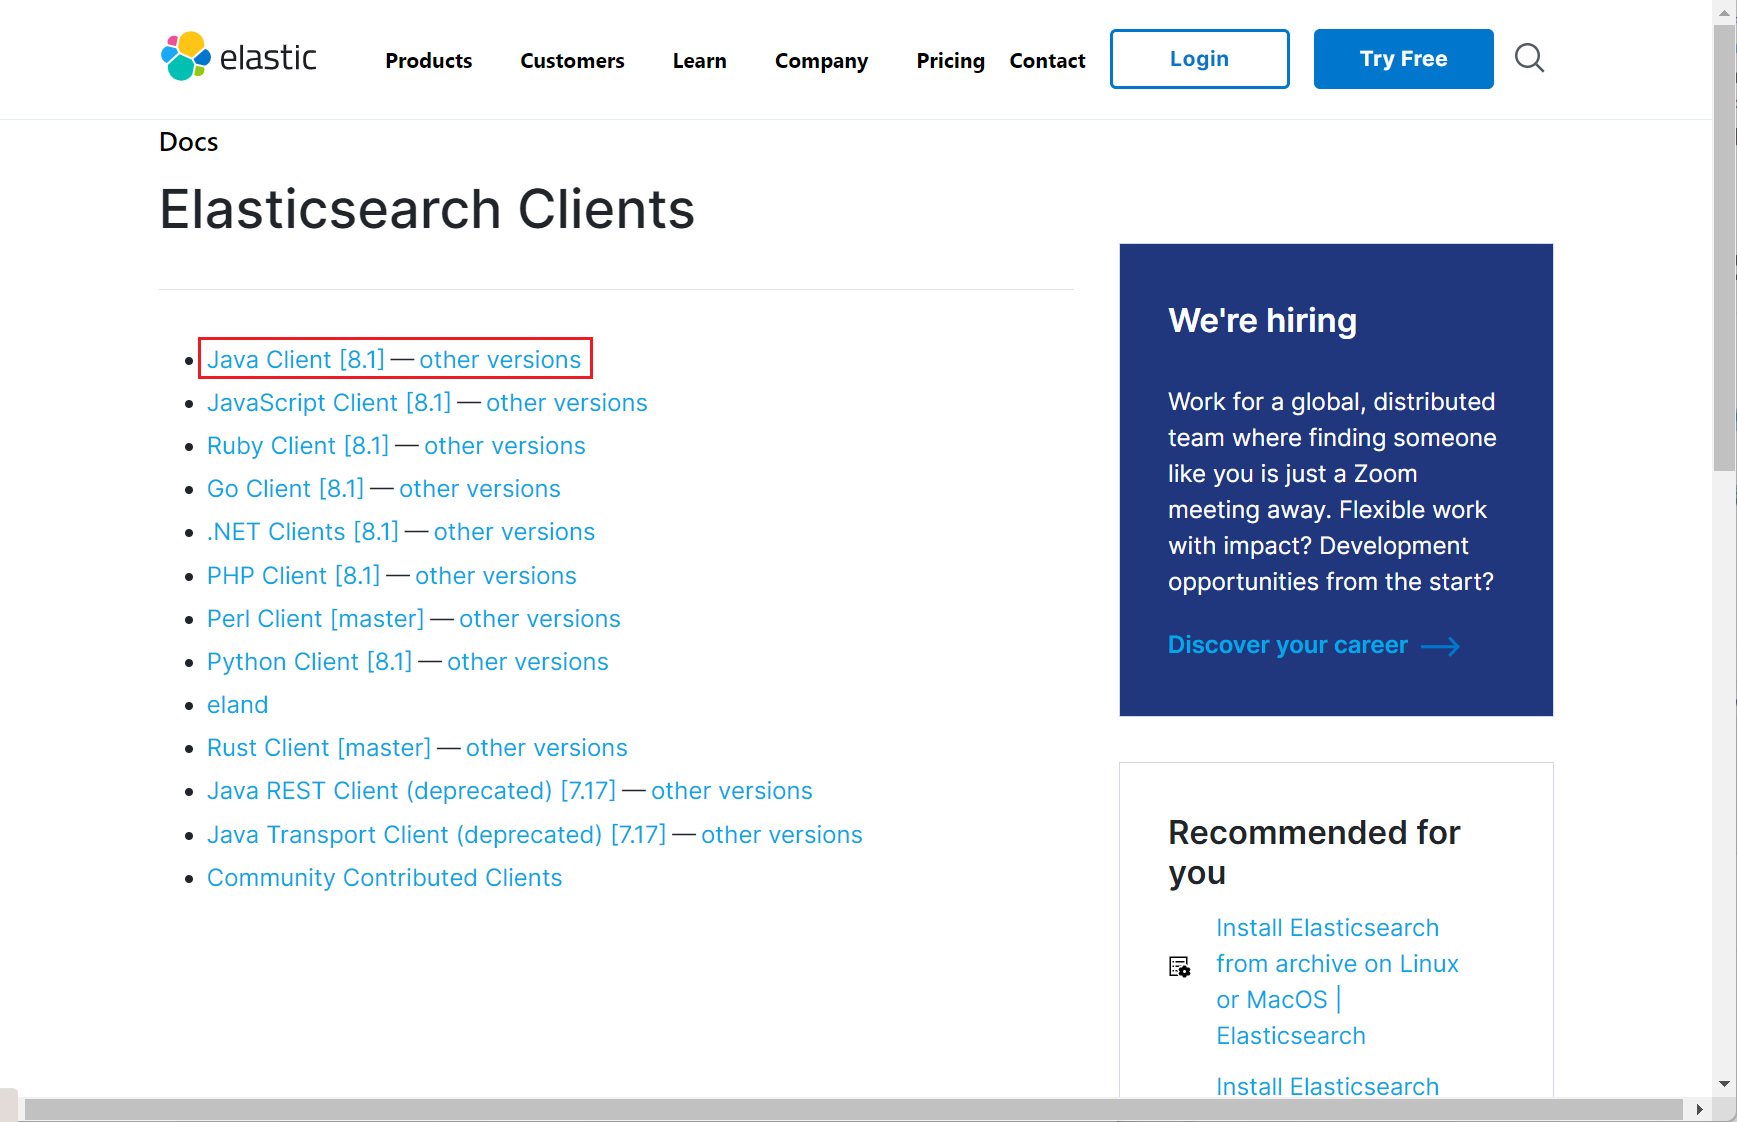Open the Products menu
Screen dimensions: 1737x1122
click(x=428, y=61)
